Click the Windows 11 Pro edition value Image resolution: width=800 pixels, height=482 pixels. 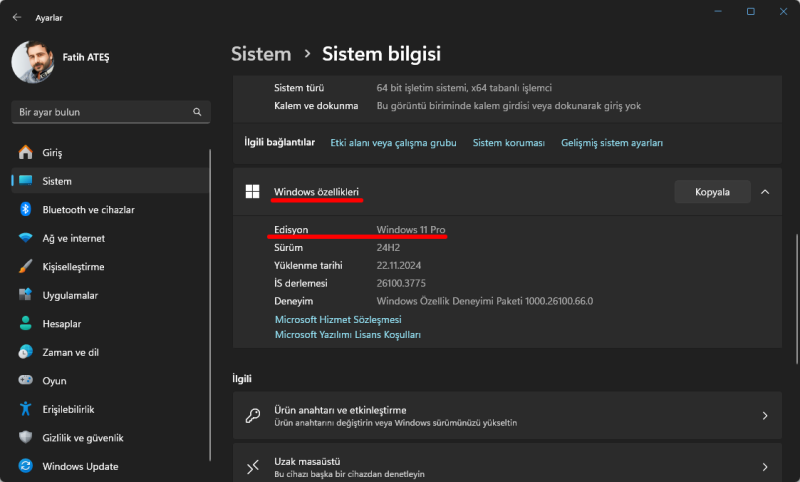[x=411, y=230]
